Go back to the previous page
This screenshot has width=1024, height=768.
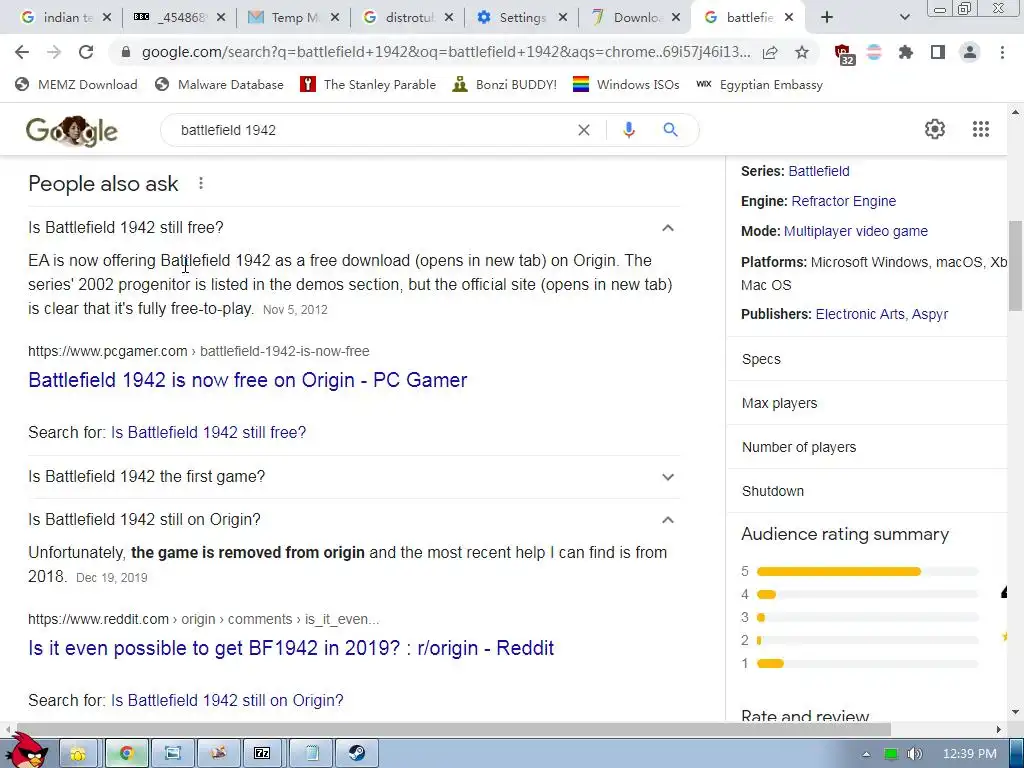(x=22, y=52)
